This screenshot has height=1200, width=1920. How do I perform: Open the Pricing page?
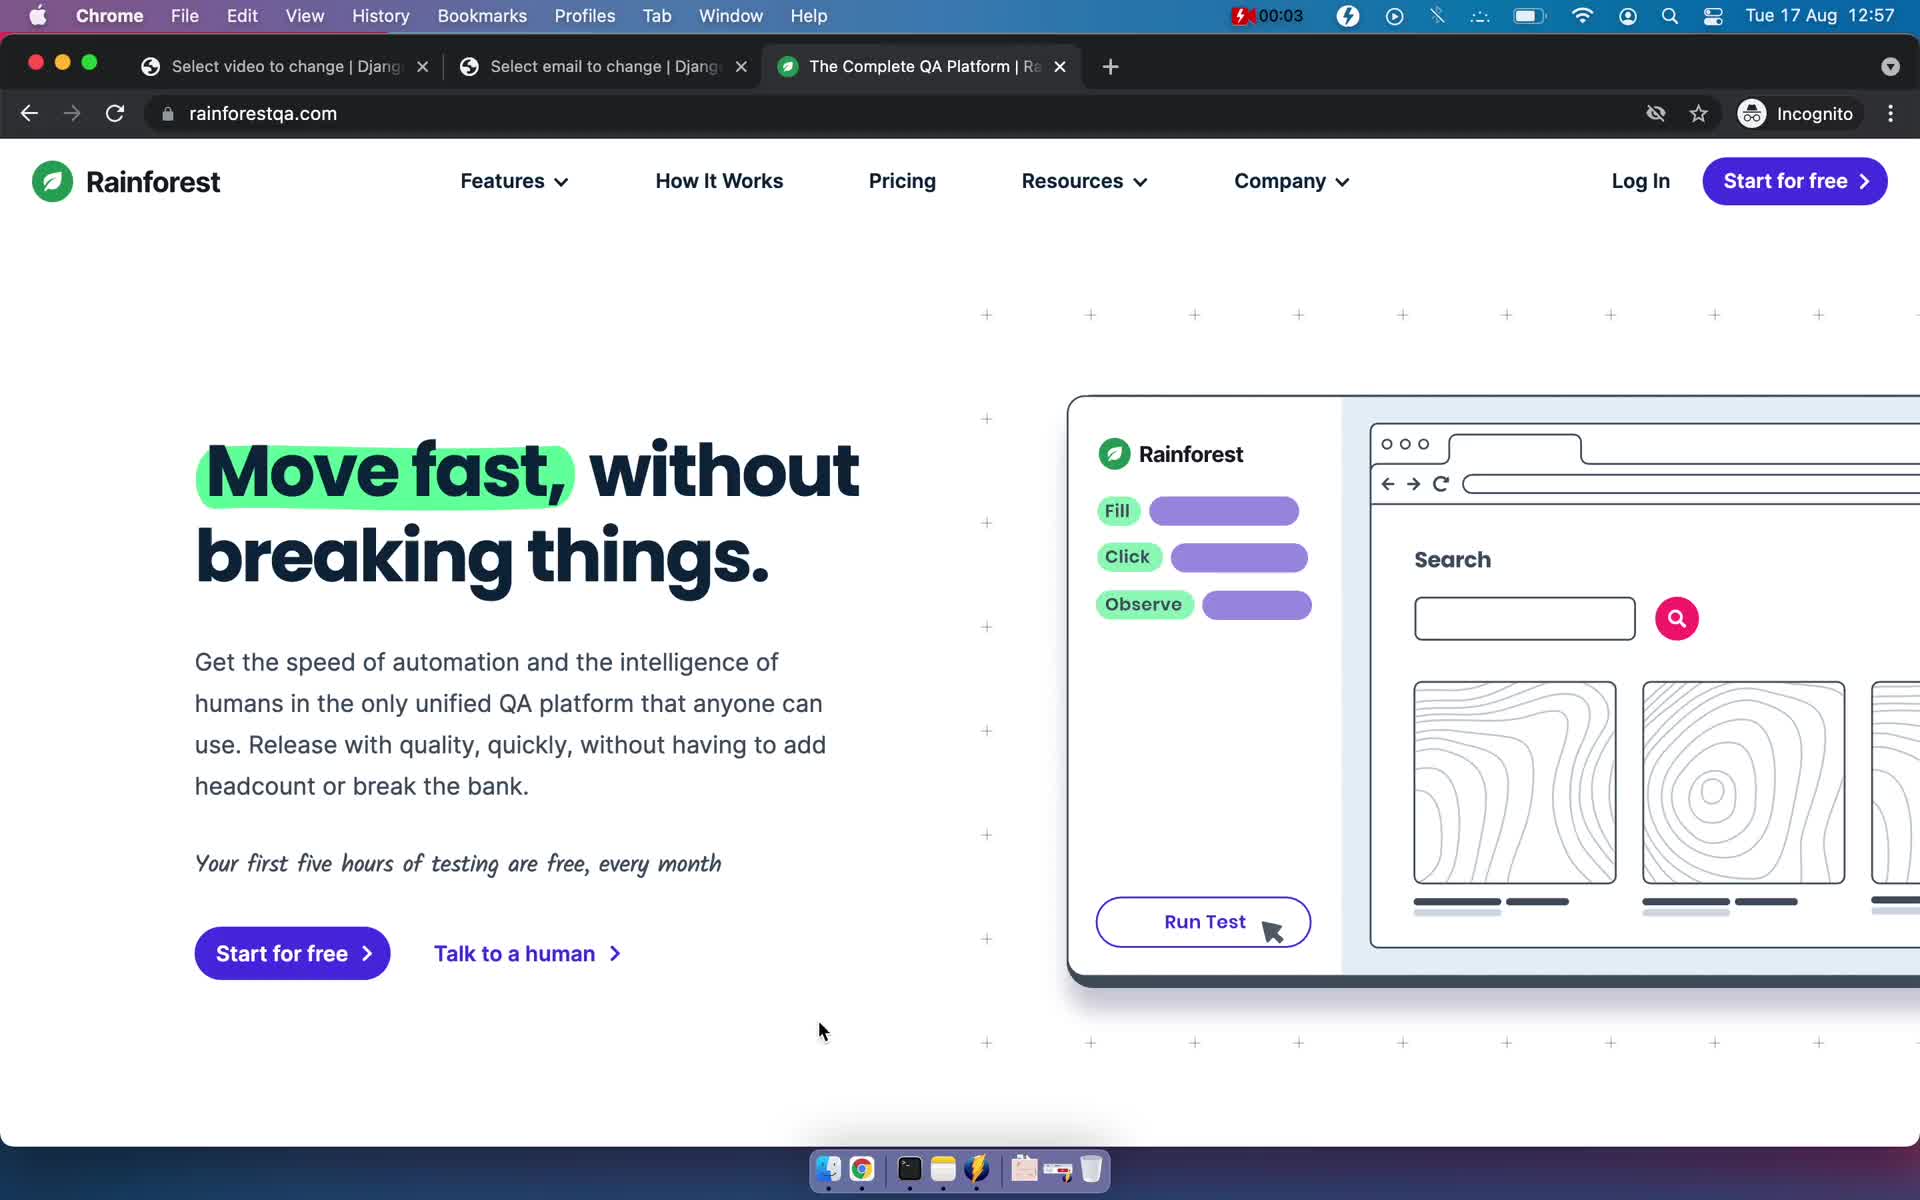click(x=903, y=181)
